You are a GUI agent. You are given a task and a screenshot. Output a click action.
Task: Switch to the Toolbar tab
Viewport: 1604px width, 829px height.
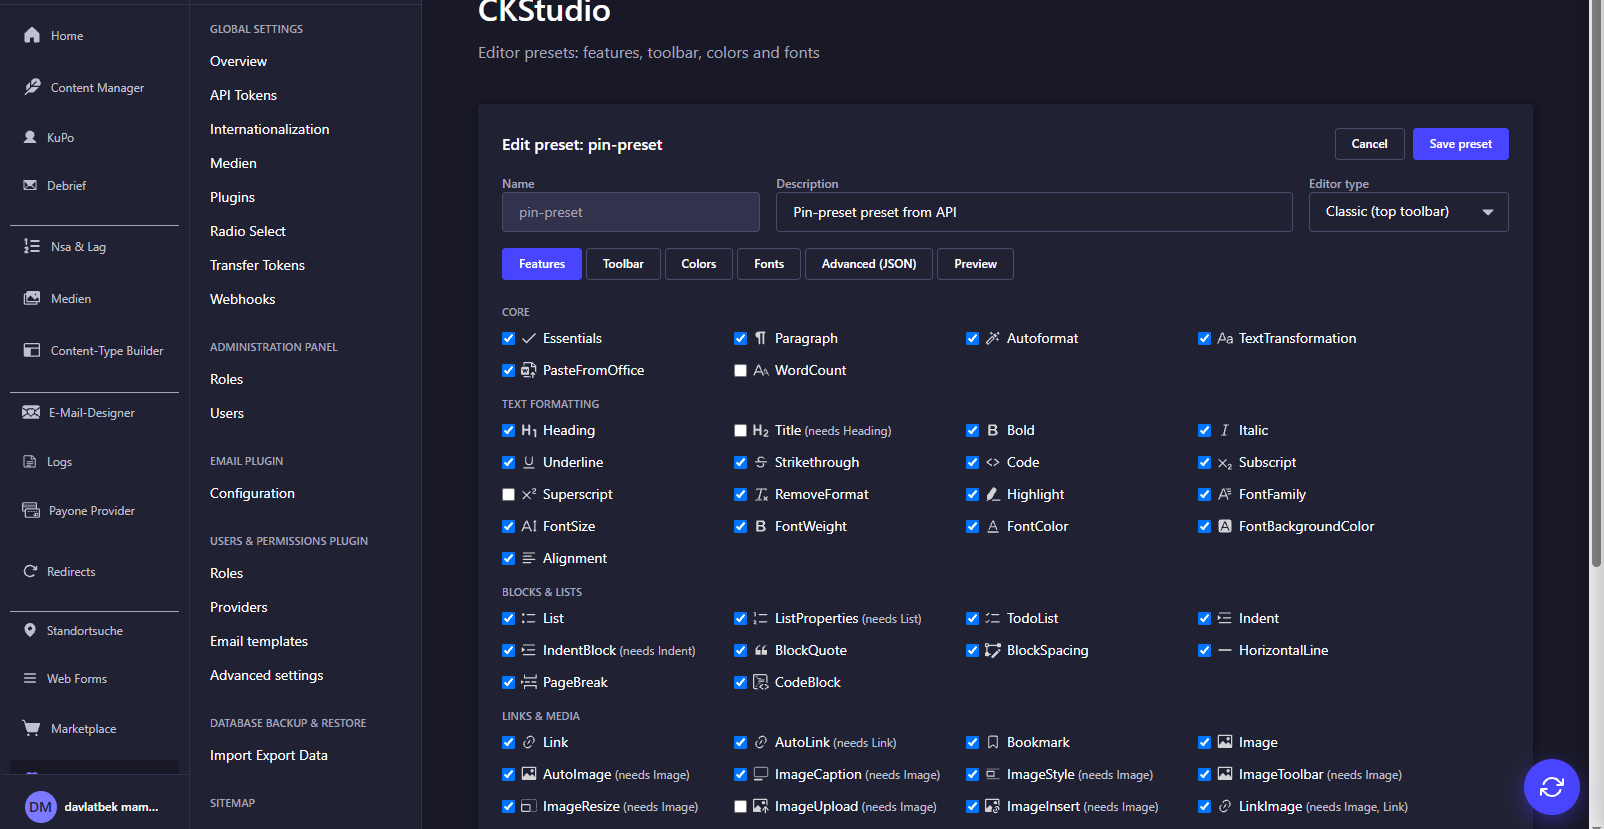(x=623, y=264)
